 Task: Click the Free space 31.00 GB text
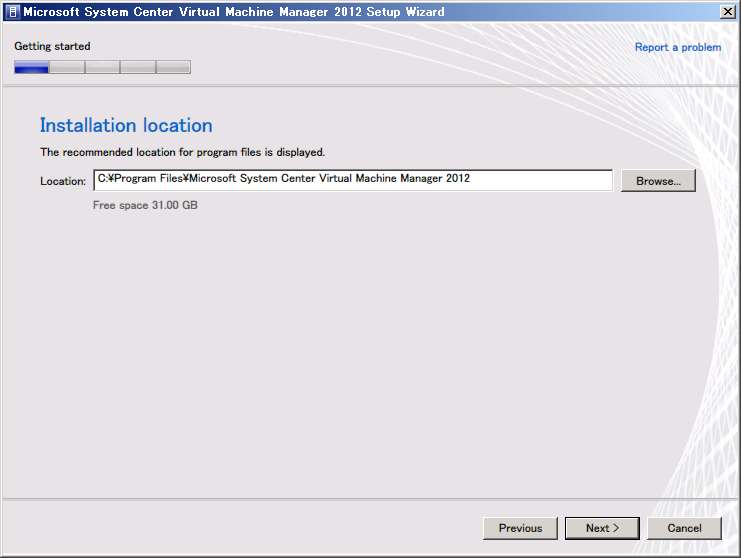point(145,205)
